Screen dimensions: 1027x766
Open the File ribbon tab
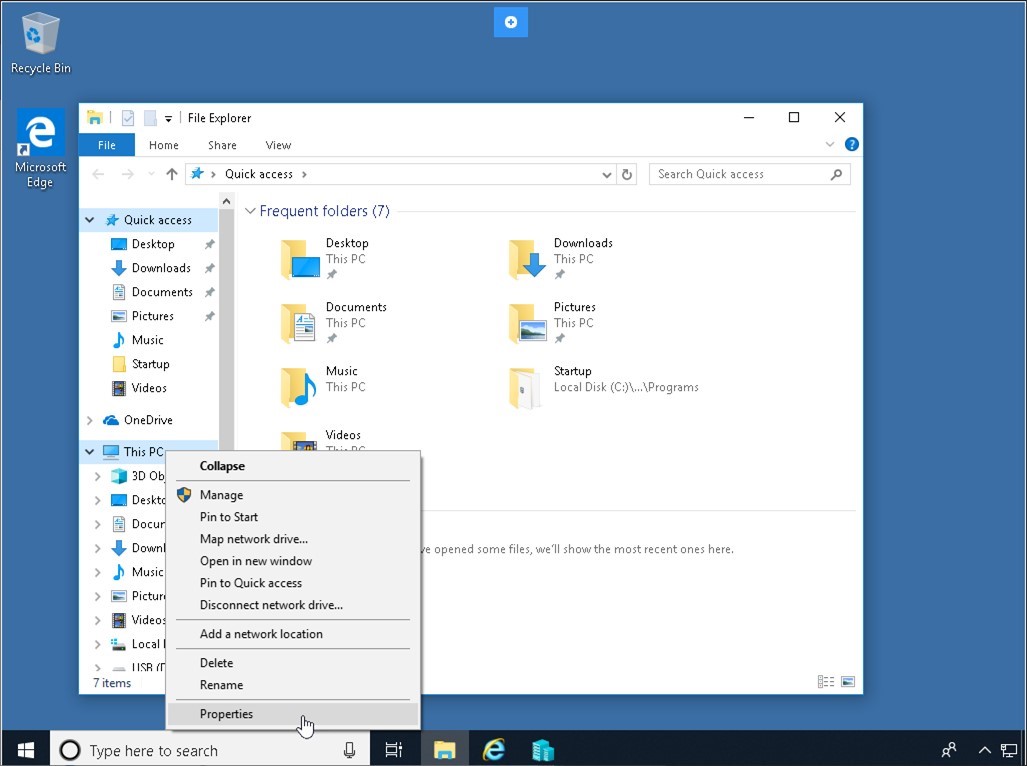tap(107, 145)
